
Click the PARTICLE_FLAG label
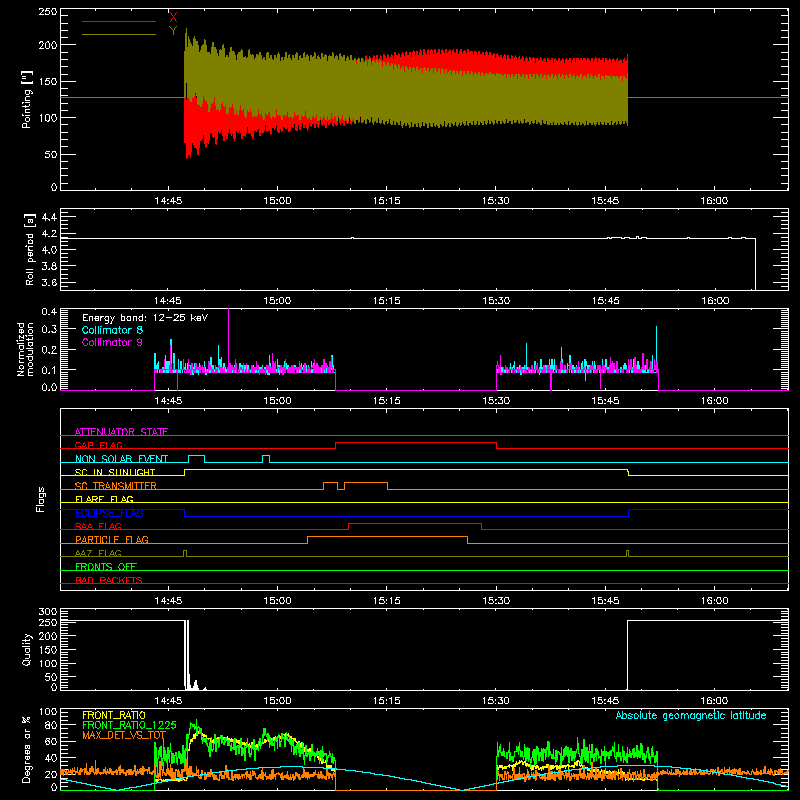[112, 540]
